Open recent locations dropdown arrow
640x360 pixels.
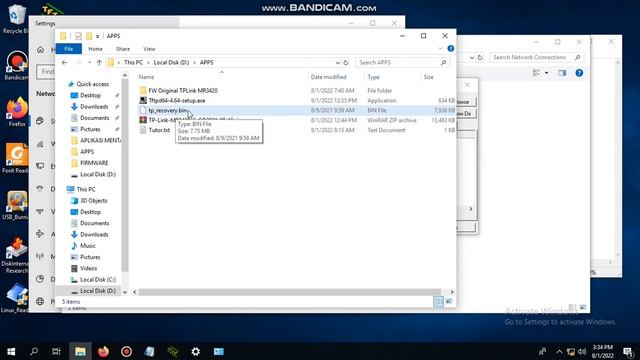(x=89, y=62)
